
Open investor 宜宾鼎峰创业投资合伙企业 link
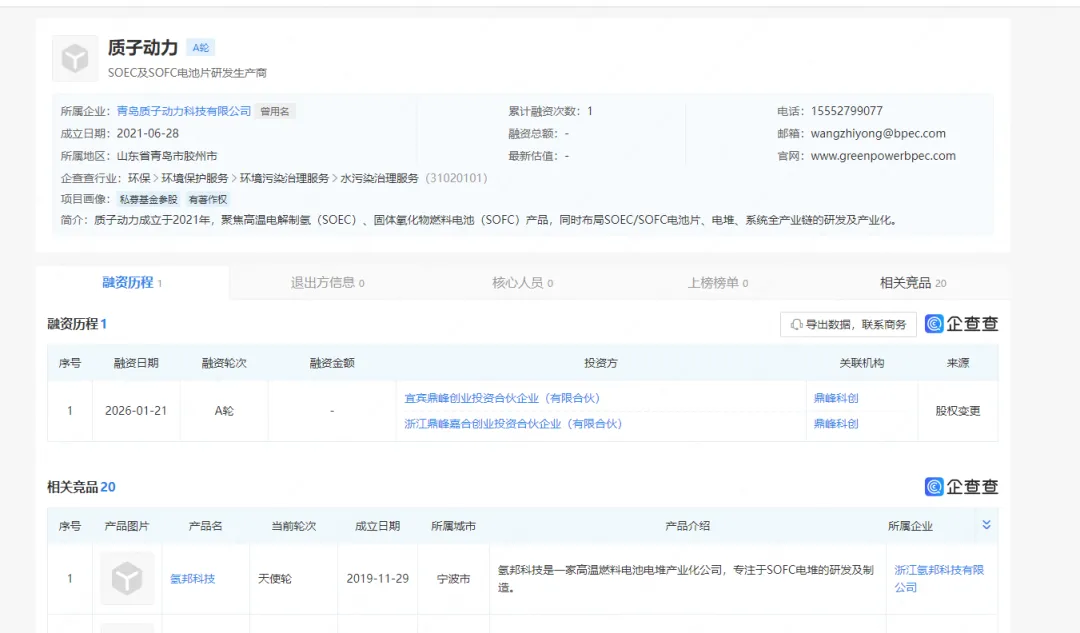click(502, 398)
